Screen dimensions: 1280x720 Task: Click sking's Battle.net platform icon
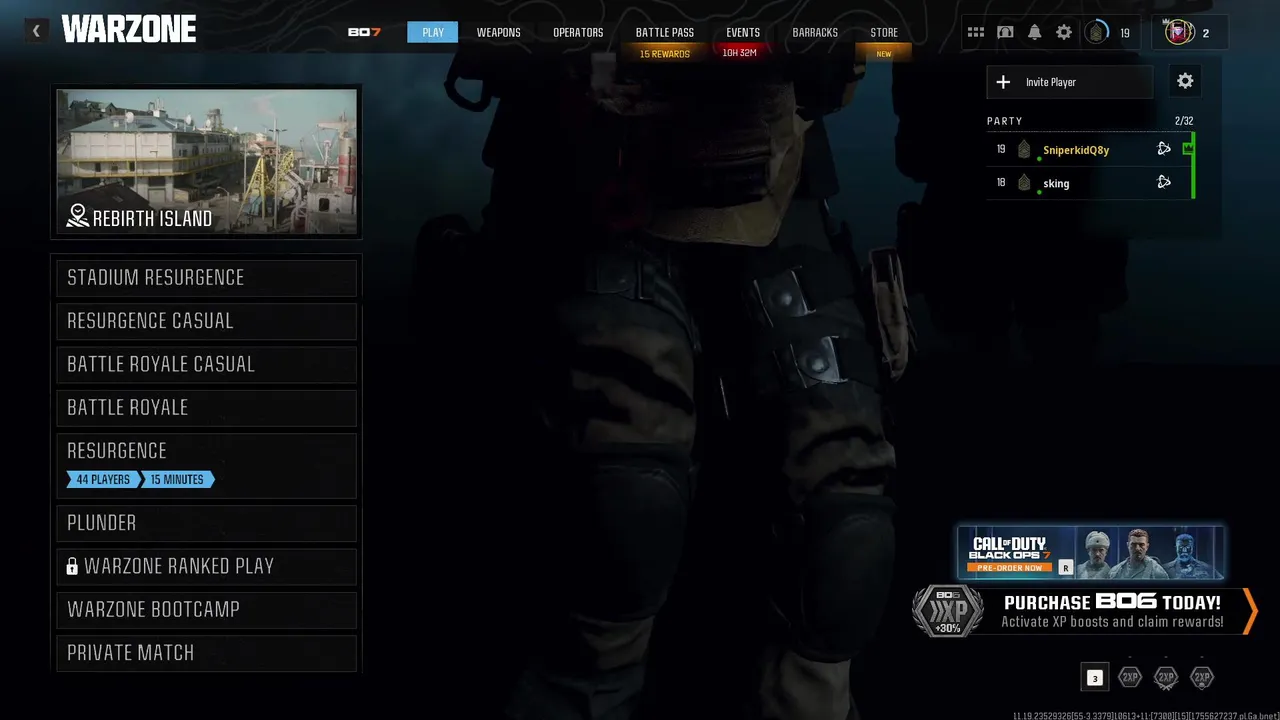(x=1164, y=182)
